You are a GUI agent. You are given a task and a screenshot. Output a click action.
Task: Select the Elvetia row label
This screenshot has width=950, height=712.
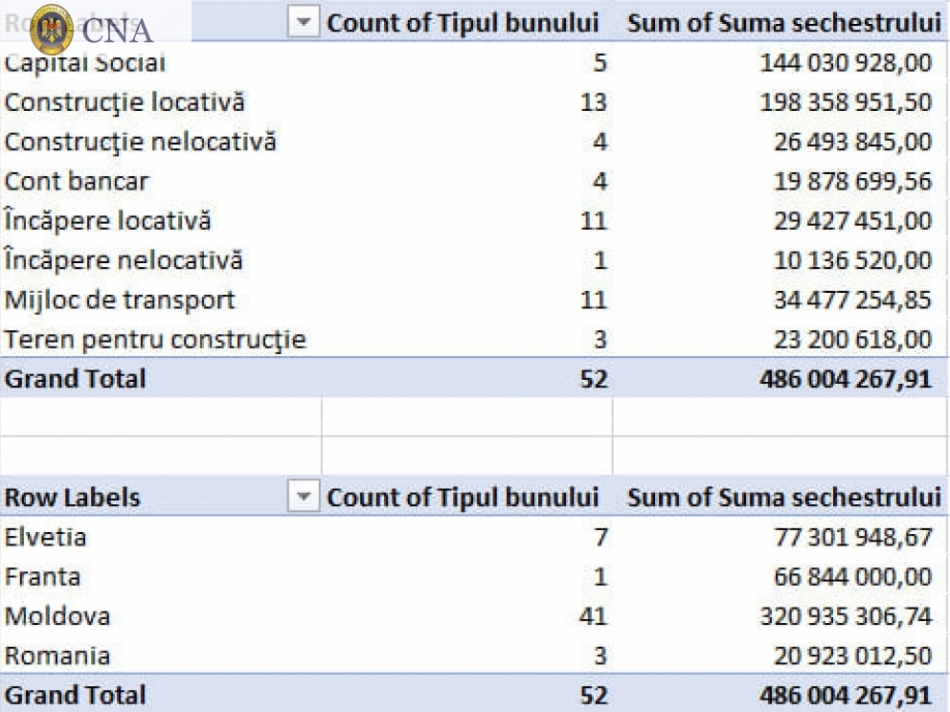pyautogui.click(x=45, y=537)
